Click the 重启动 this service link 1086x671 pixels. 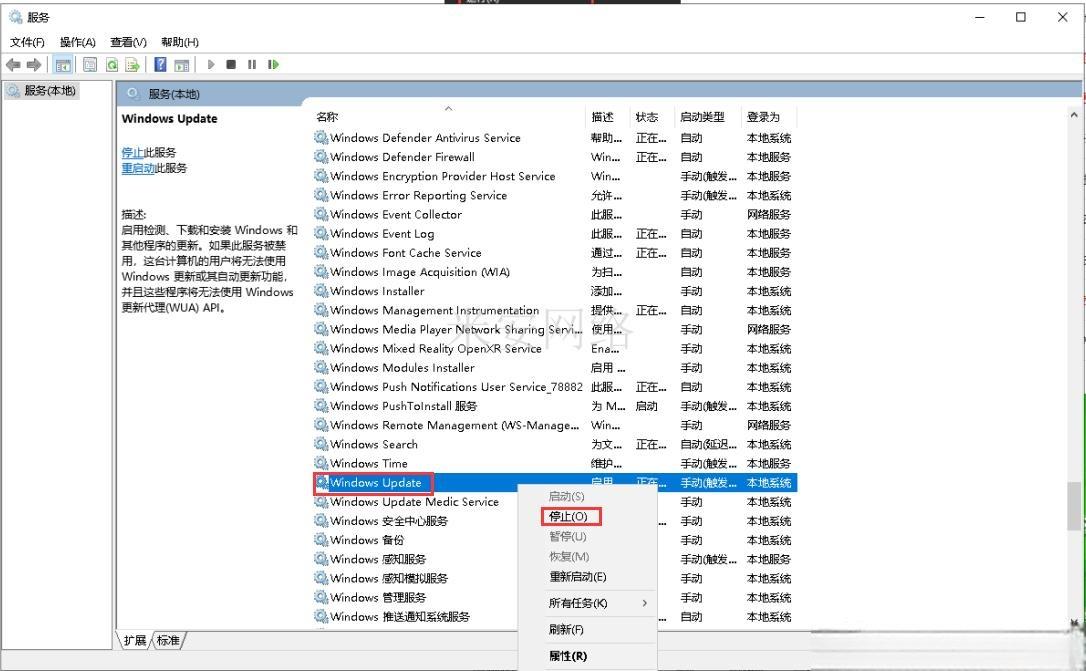[138, 168]
